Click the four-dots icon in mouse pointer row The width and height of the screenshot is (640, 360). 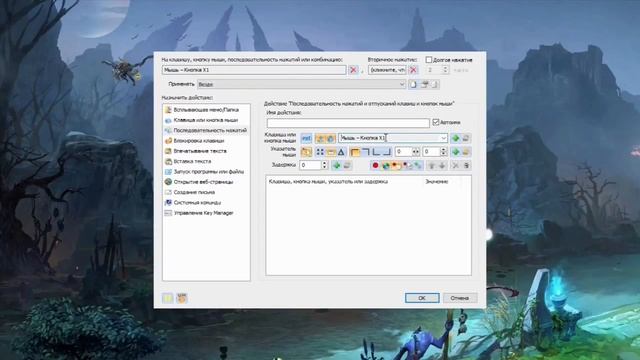(x=320, y=152)
